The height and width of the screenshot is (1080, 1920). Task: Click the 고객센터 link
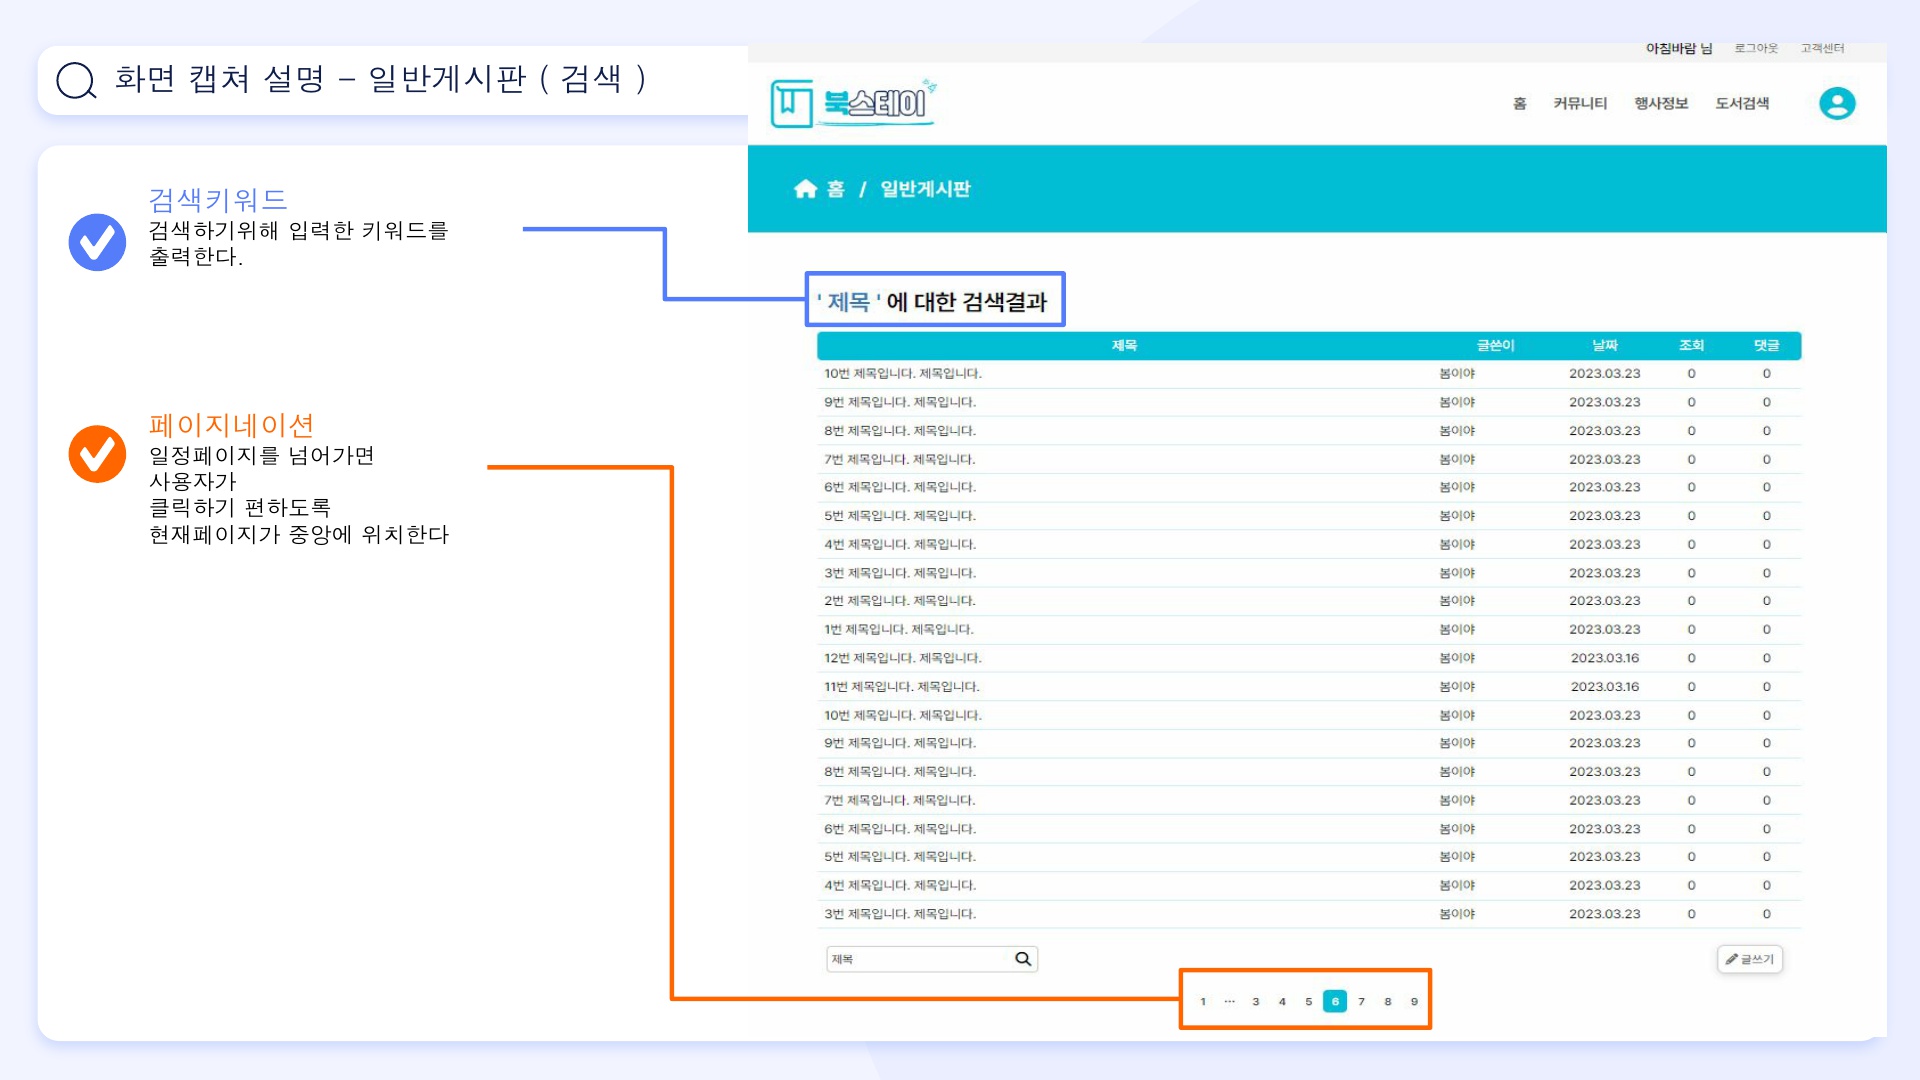pyautogui.click(x=1822, y=48)
